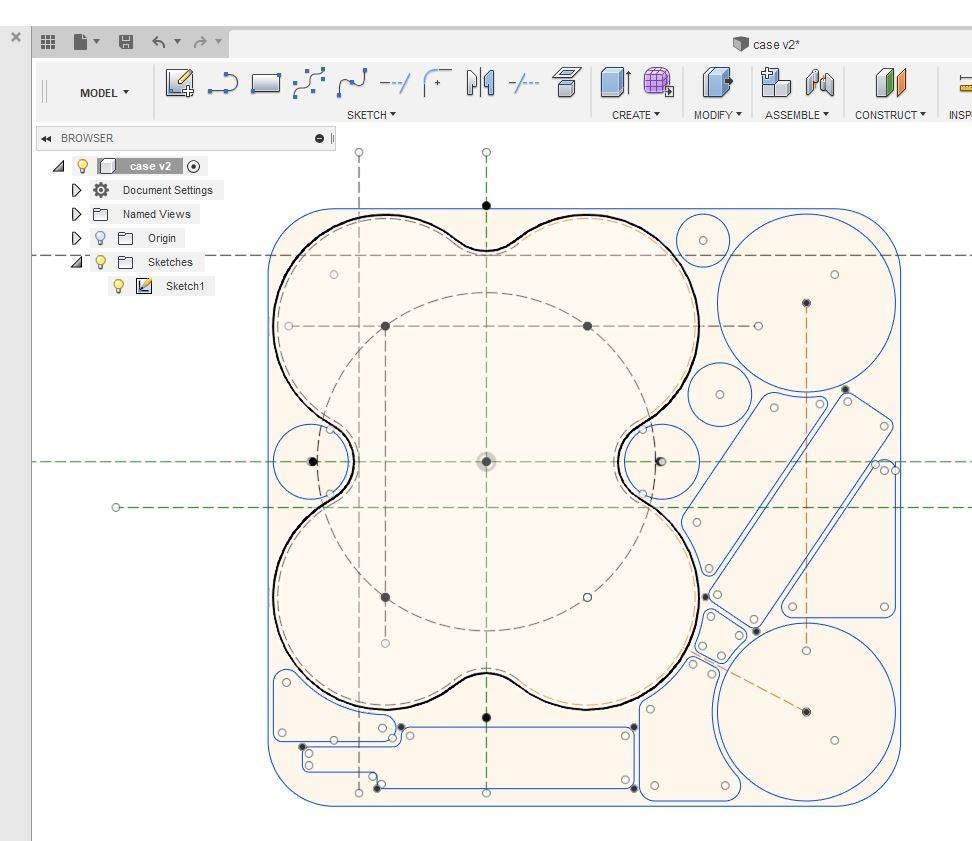Image resolution: width=972 pixels, height=841 pixels.
Task: Click the Undo button
Action: click(158, 42)
